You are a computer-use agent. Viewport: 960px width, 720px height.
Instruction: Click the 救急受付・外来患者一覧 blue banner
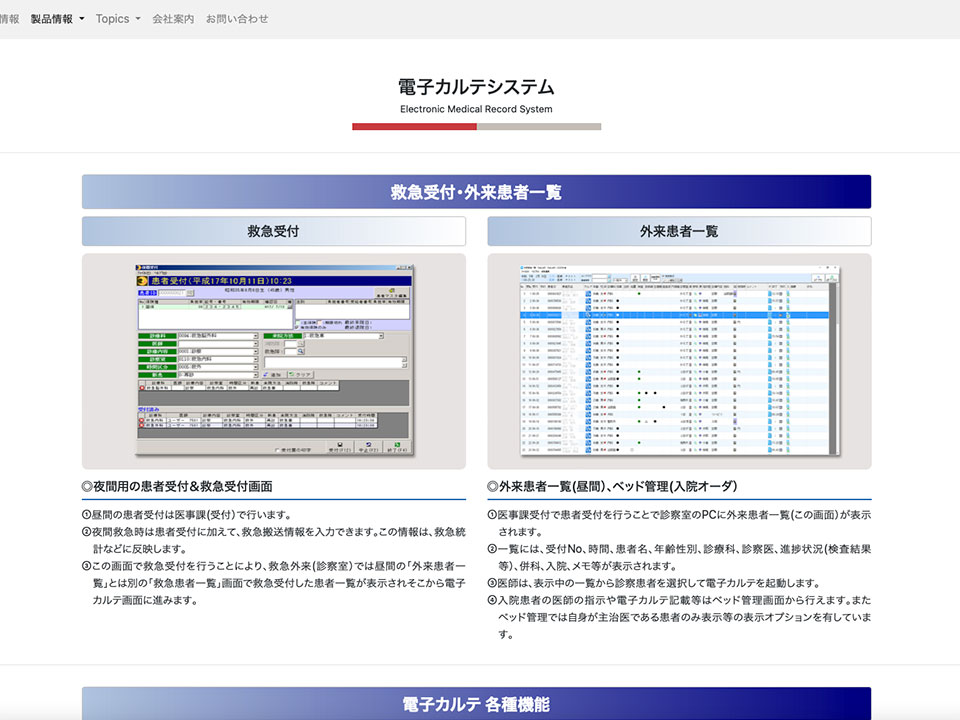pos(476,192)
